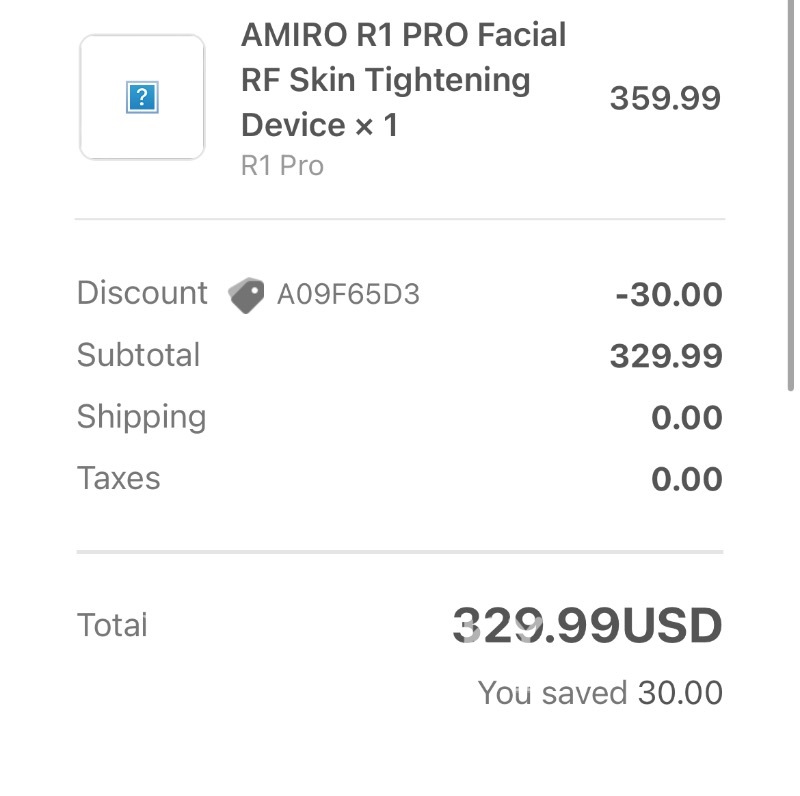Click the total amount 329.99USD
The height and width of the screenshot is (796, 800).
coord(587,627)
